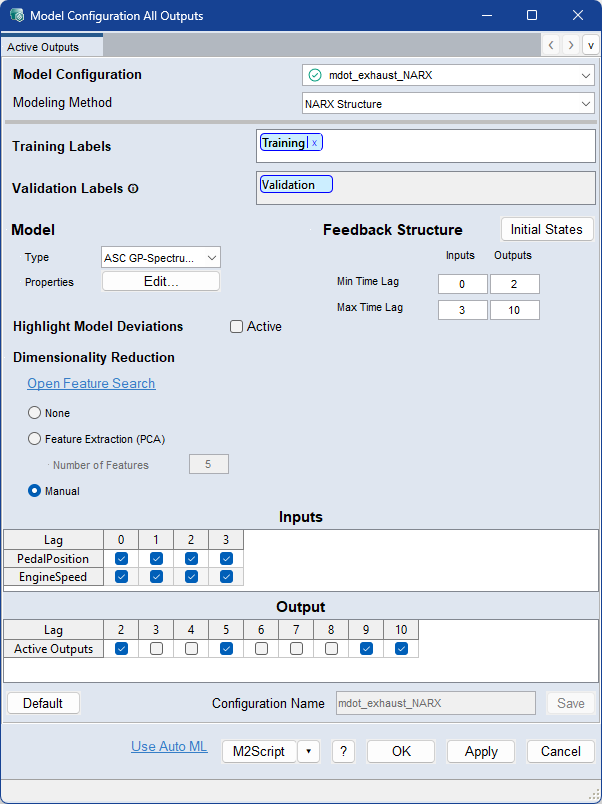602x804 pixels.
Task: Remove the Training label tag
Action: click(314, 143)
